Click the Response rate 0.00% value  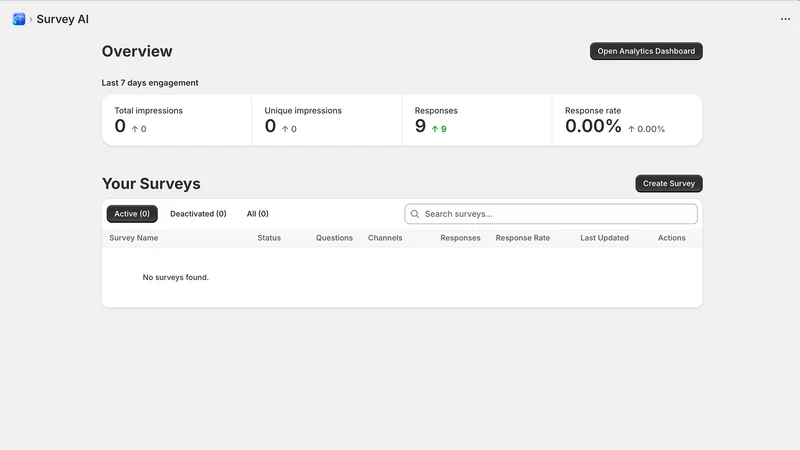click(x=593, y=126)
